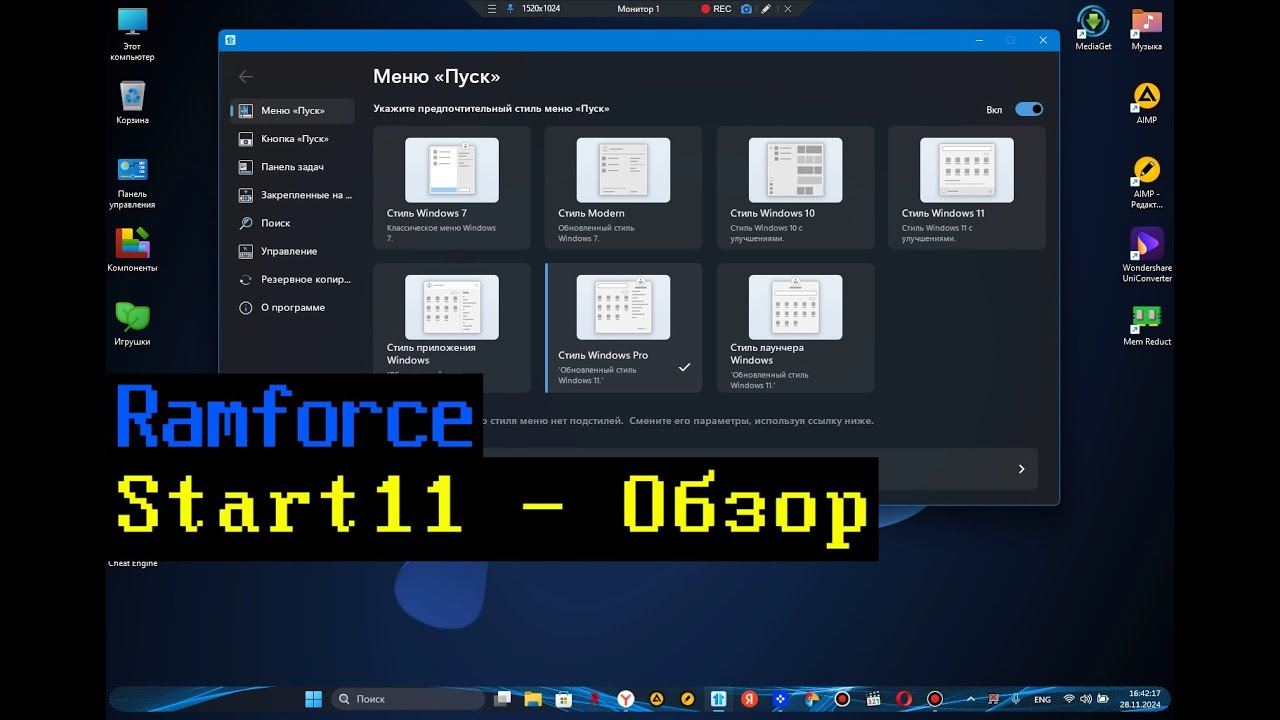Viewport: 1280px width, 720px height.
Task: Open Панель управления desktop icon
Action: pyautogui.click(x=132, y=182)
